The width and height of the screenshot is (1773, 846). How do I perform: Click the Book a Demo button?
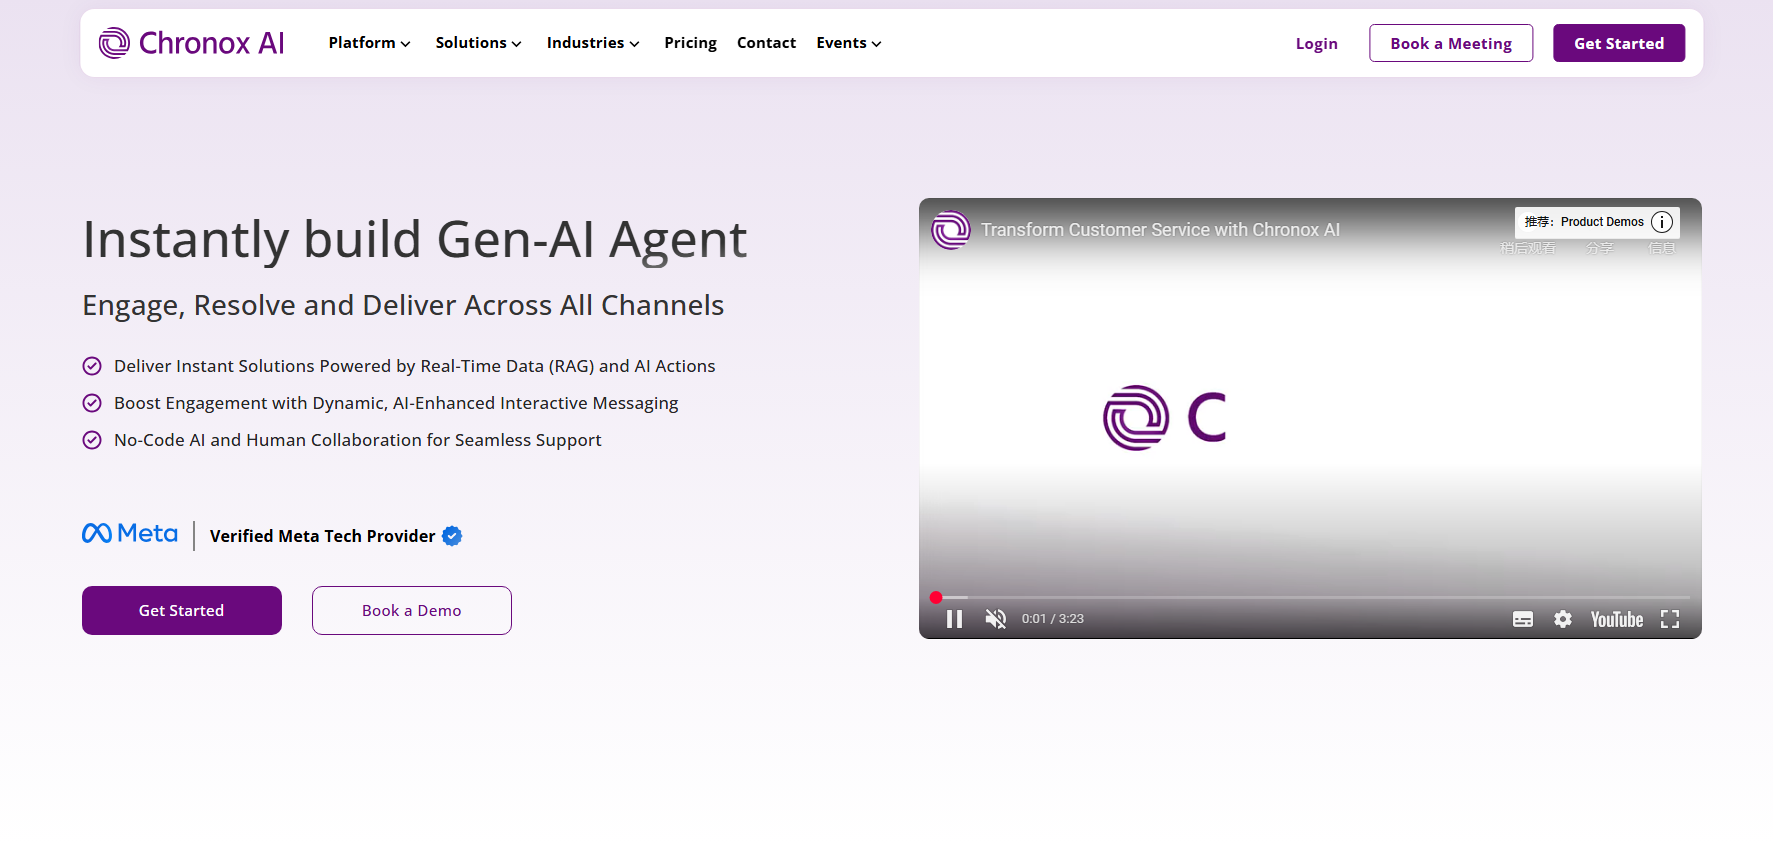411,610
